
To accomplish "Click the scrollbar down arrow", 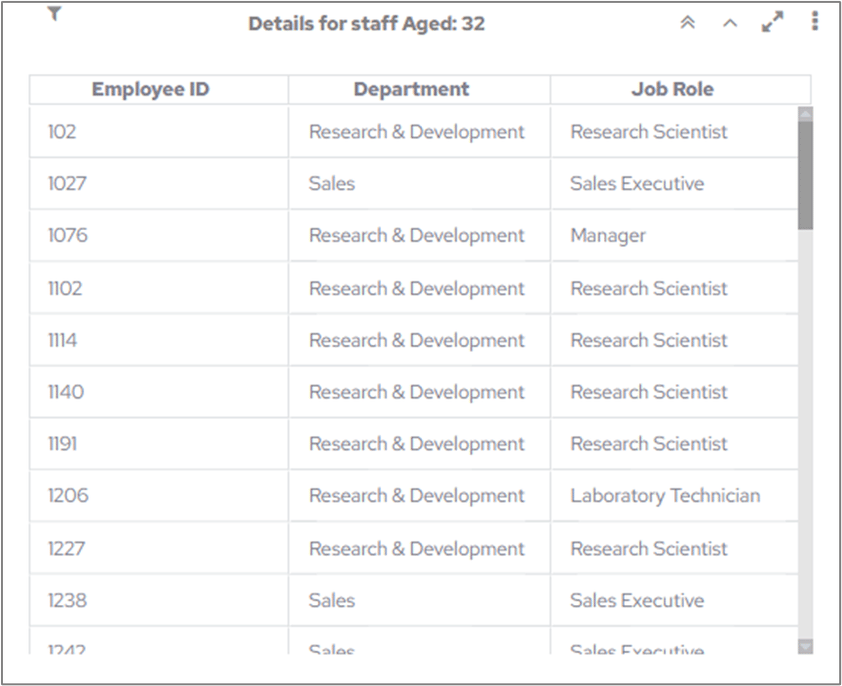I will tap(805, 646).
